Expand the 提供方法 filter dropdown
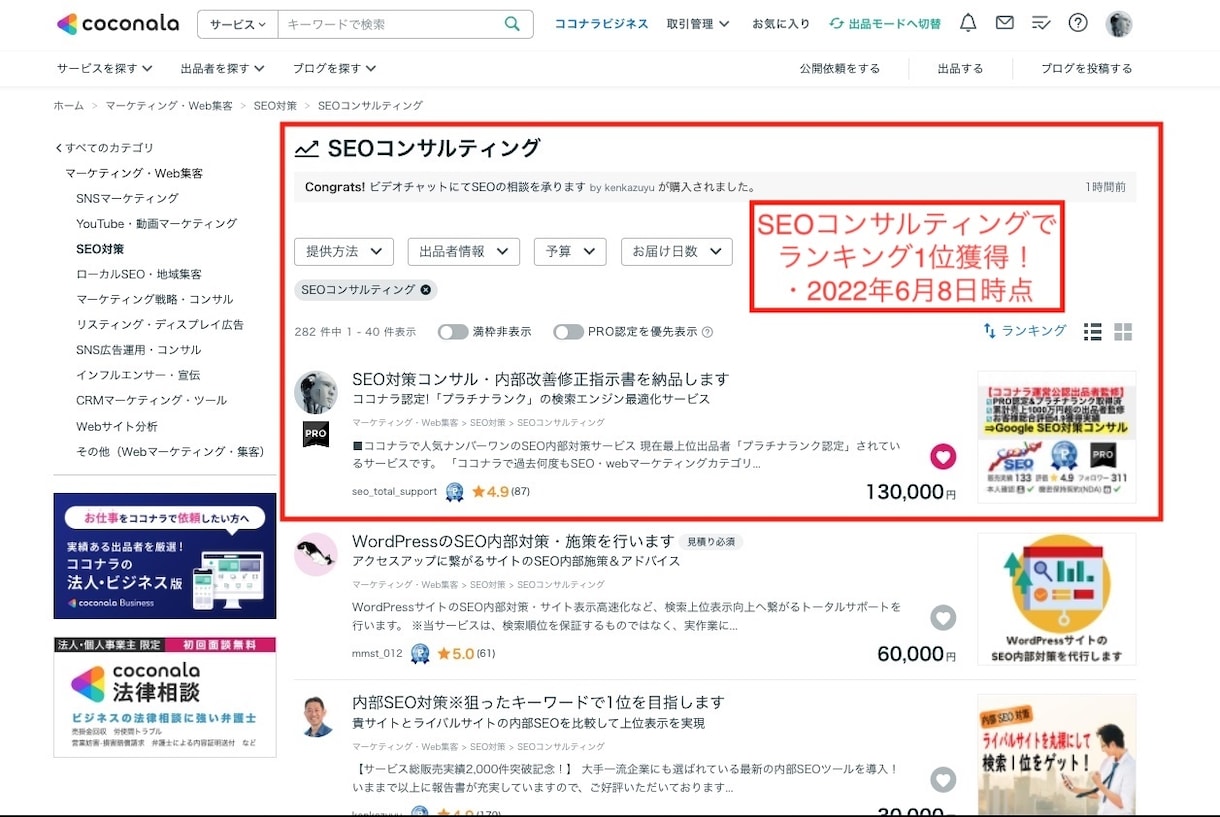 [x=344, y=252]
